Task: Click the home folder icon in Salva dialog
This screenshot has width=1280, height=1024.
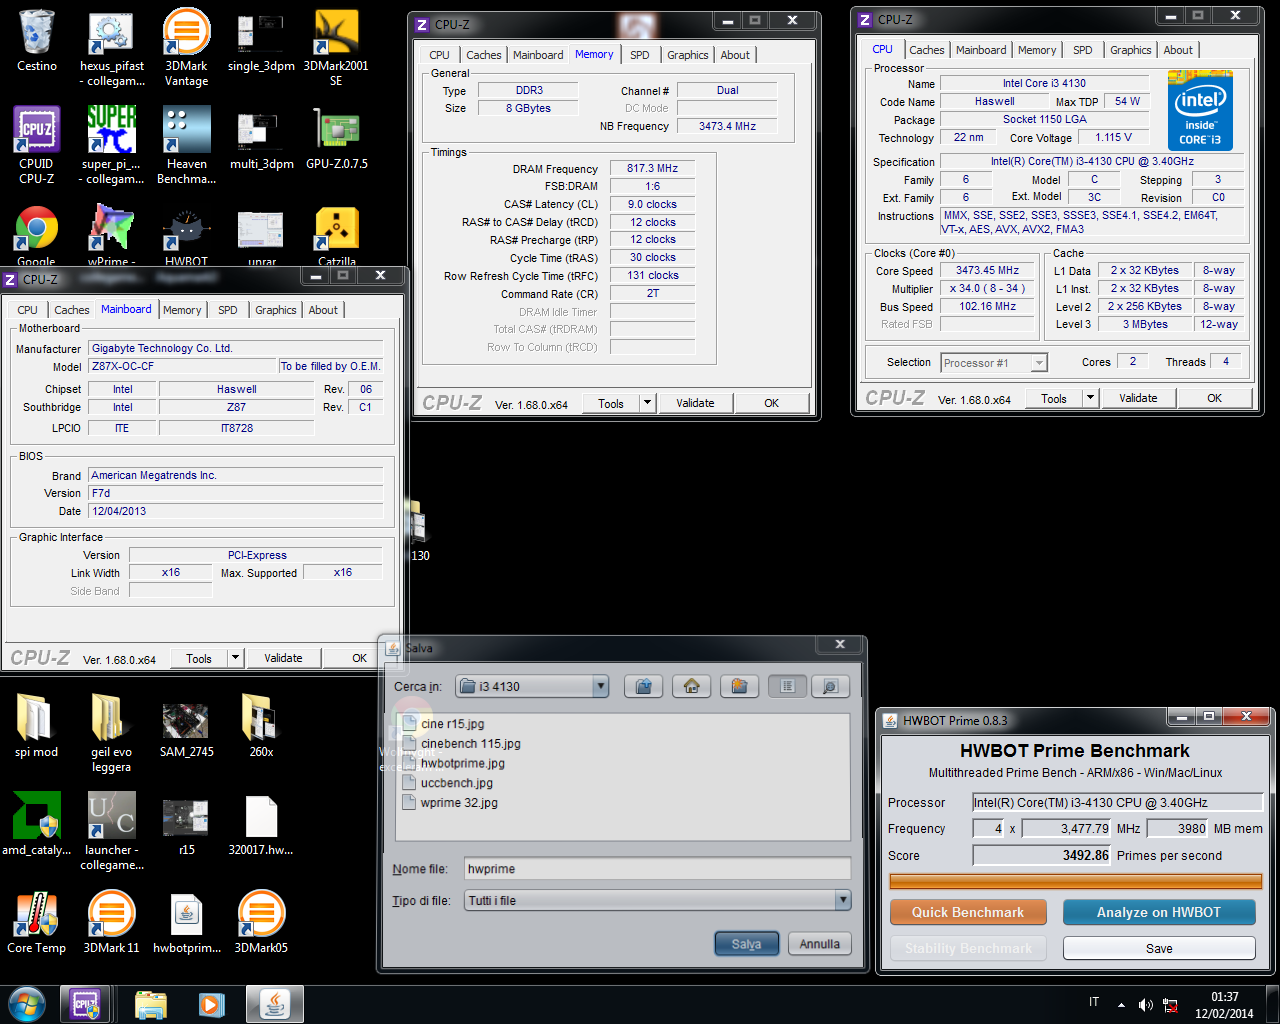Action: [692, 686]
